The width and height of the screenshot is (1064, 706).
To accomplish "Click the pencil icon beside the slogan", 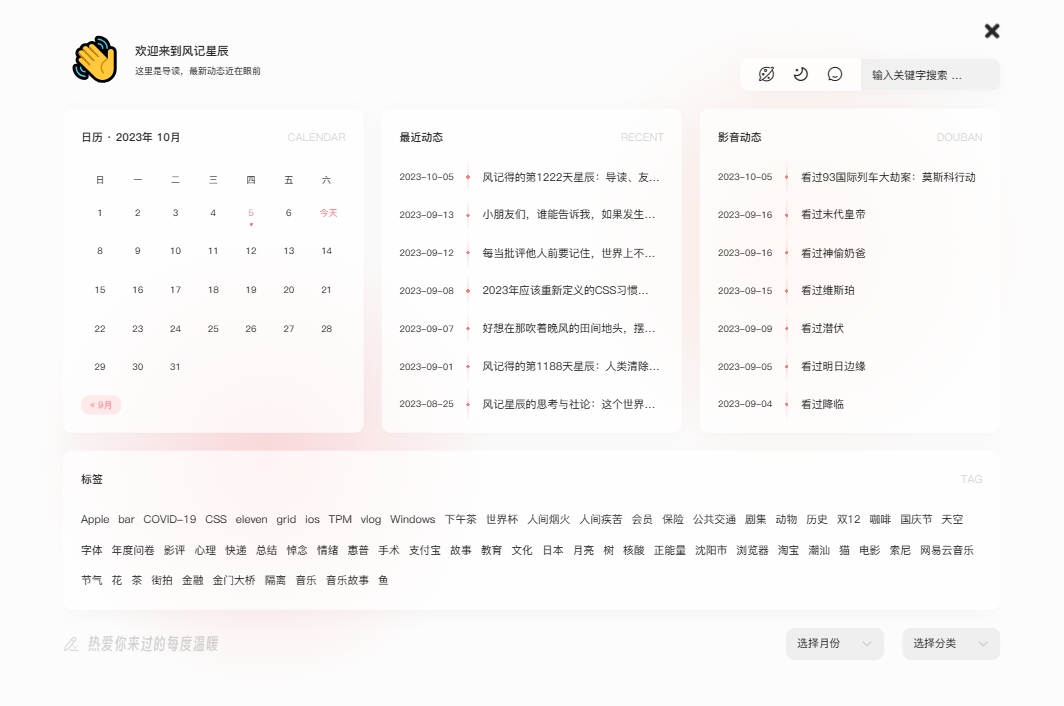I will [x=71, y=644].
